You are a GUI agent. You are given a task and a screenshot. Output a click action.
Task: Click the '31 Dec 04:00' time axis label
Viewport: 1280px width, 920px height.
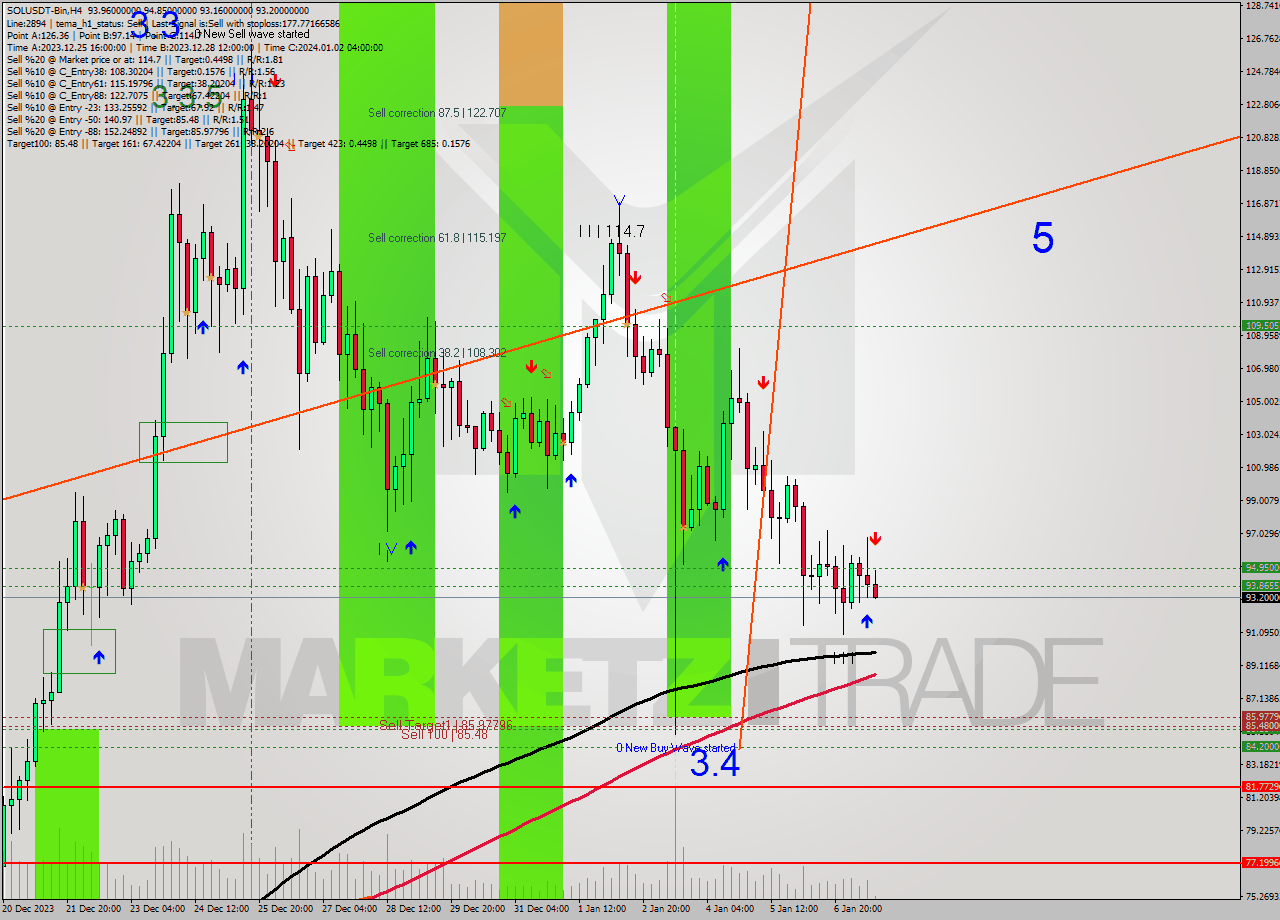pos(541,909)
